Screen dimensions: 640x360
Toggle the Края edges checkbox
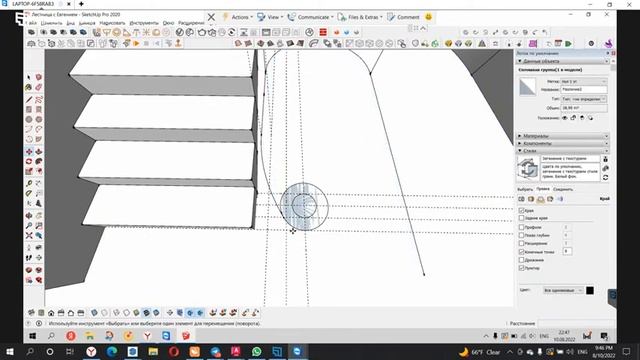(x=521, y=211)
